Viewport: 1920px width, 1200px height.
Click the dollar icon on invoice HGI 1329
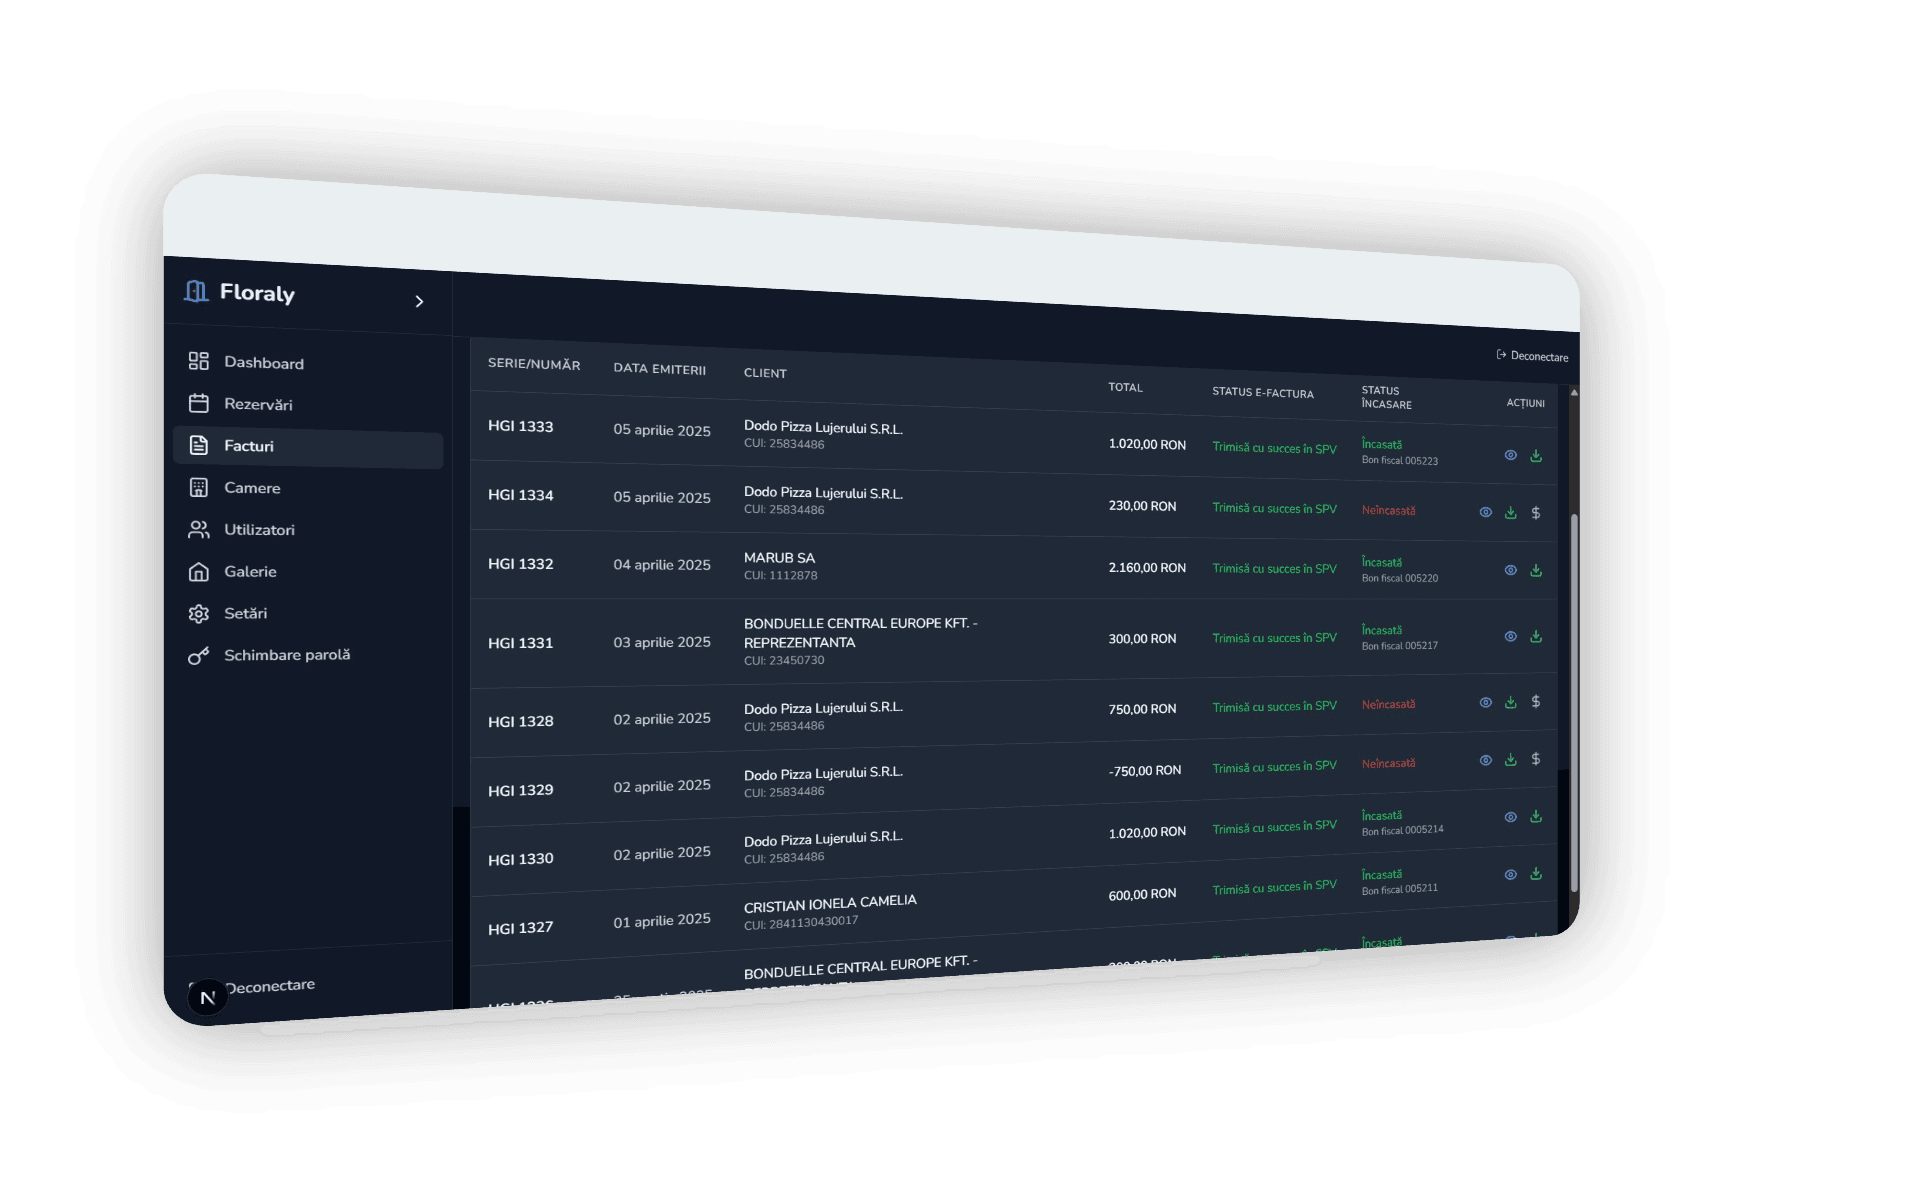1536,759
